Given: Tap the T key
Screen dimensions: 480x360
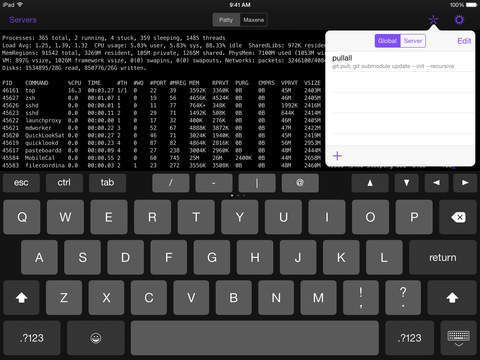Looking at the screenshot, I should pyautogui.click(x=196, y=217).
